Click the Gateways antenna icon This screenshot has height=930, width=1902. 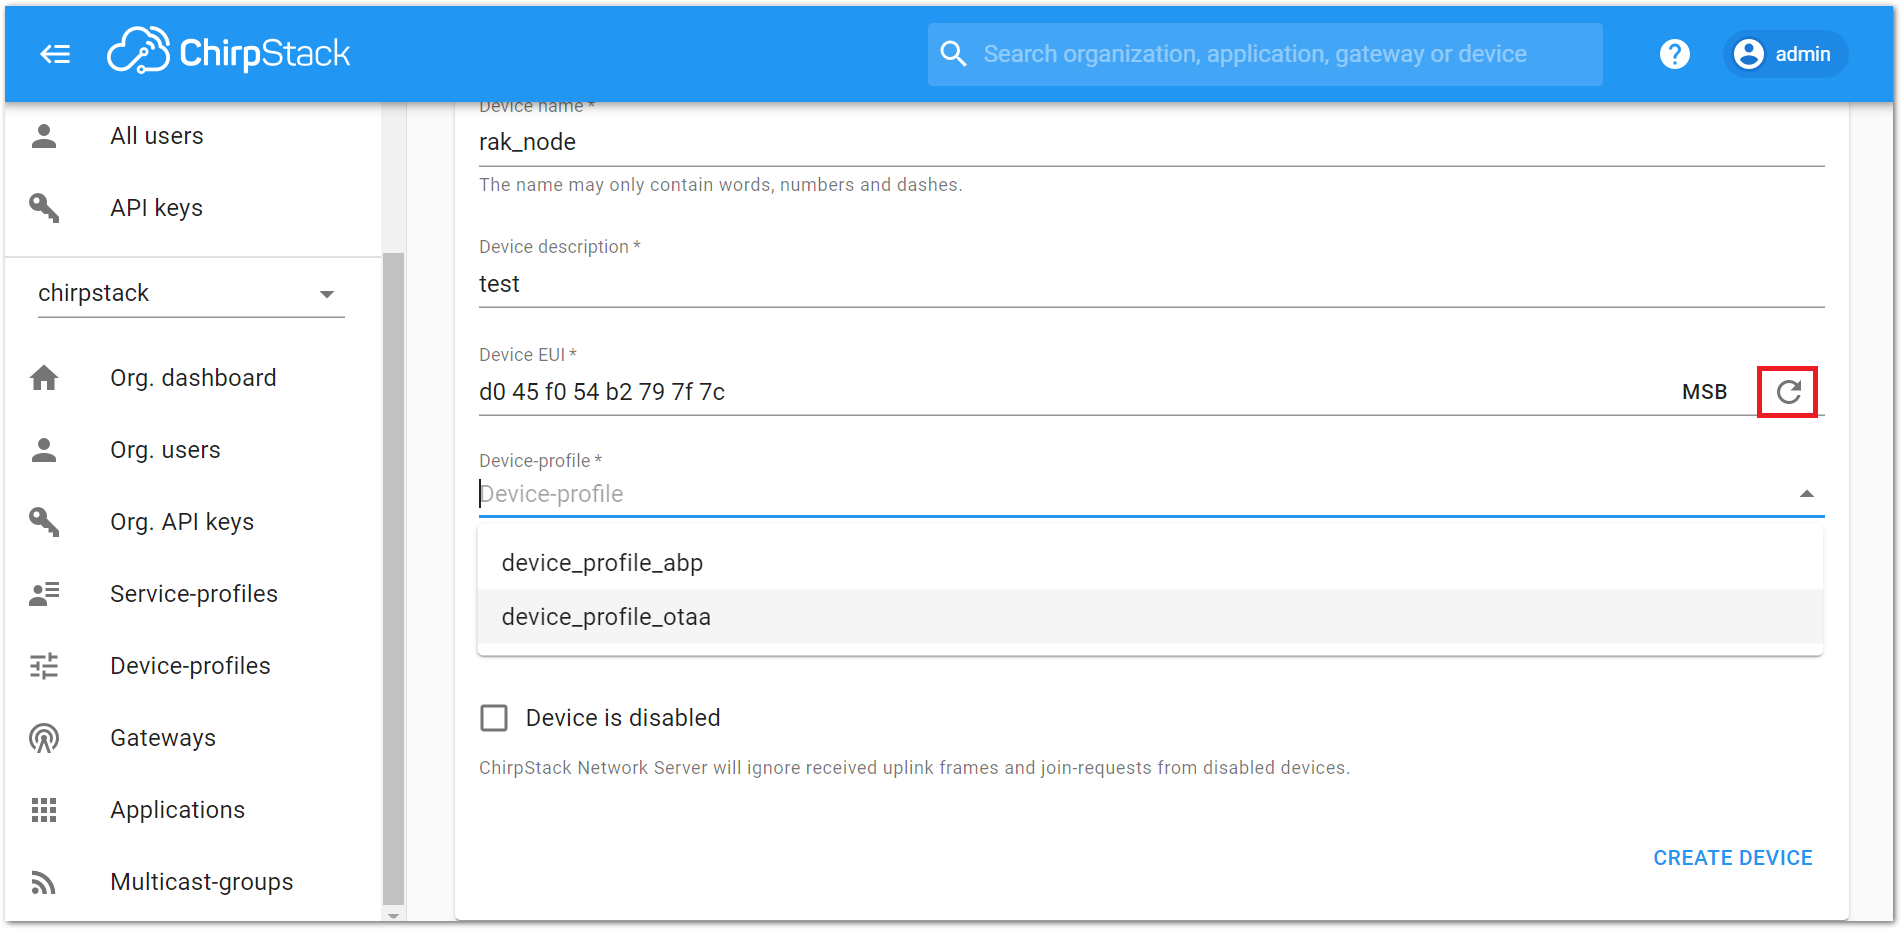pos(44,738)
